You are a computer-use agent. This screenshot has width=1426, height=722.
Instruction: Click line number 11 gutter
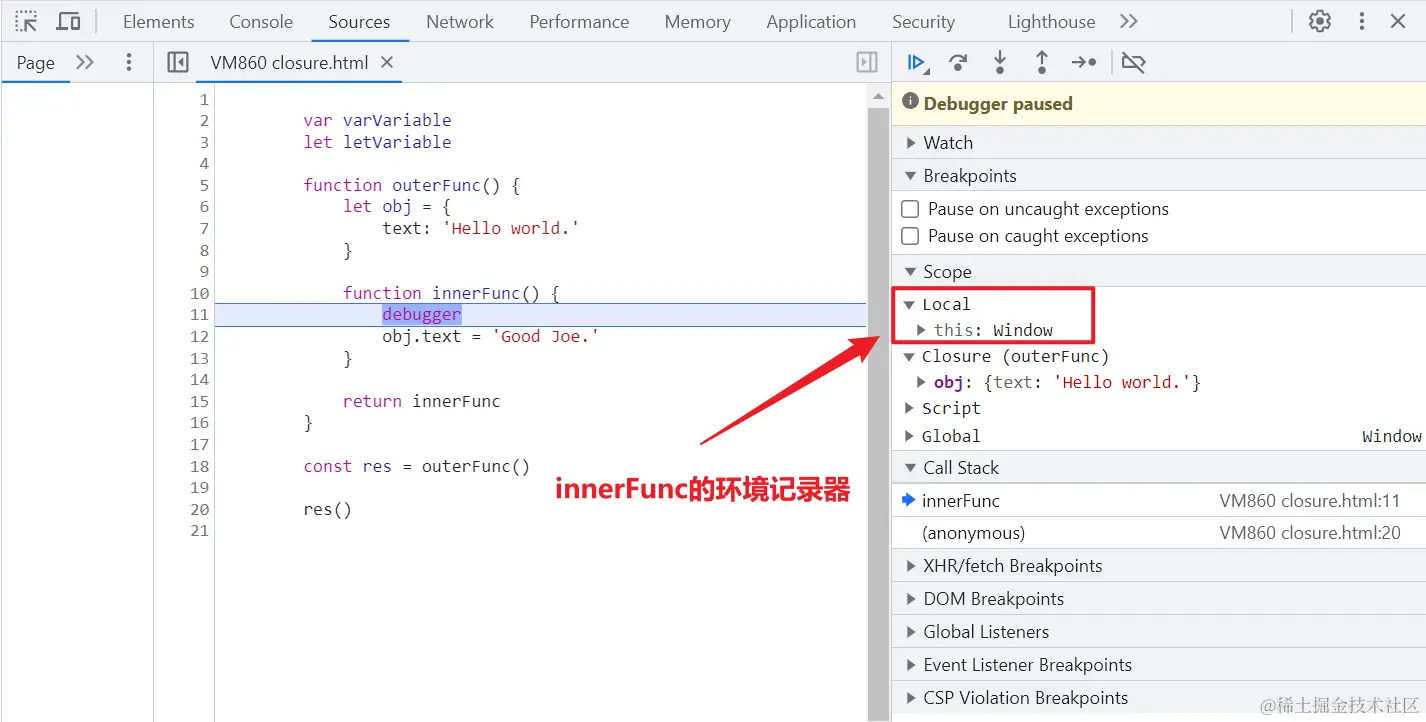(x=199, y=314)
